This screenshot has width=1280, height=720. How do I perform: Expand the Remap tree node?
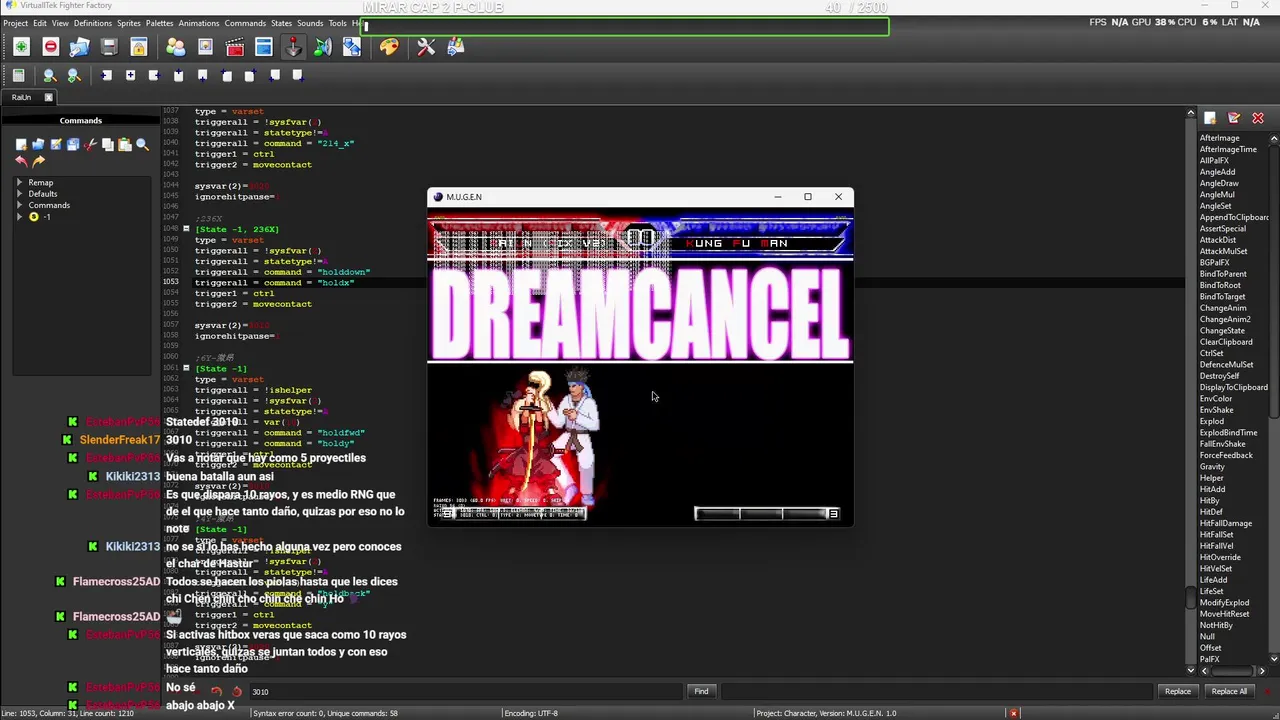[19, 183]
